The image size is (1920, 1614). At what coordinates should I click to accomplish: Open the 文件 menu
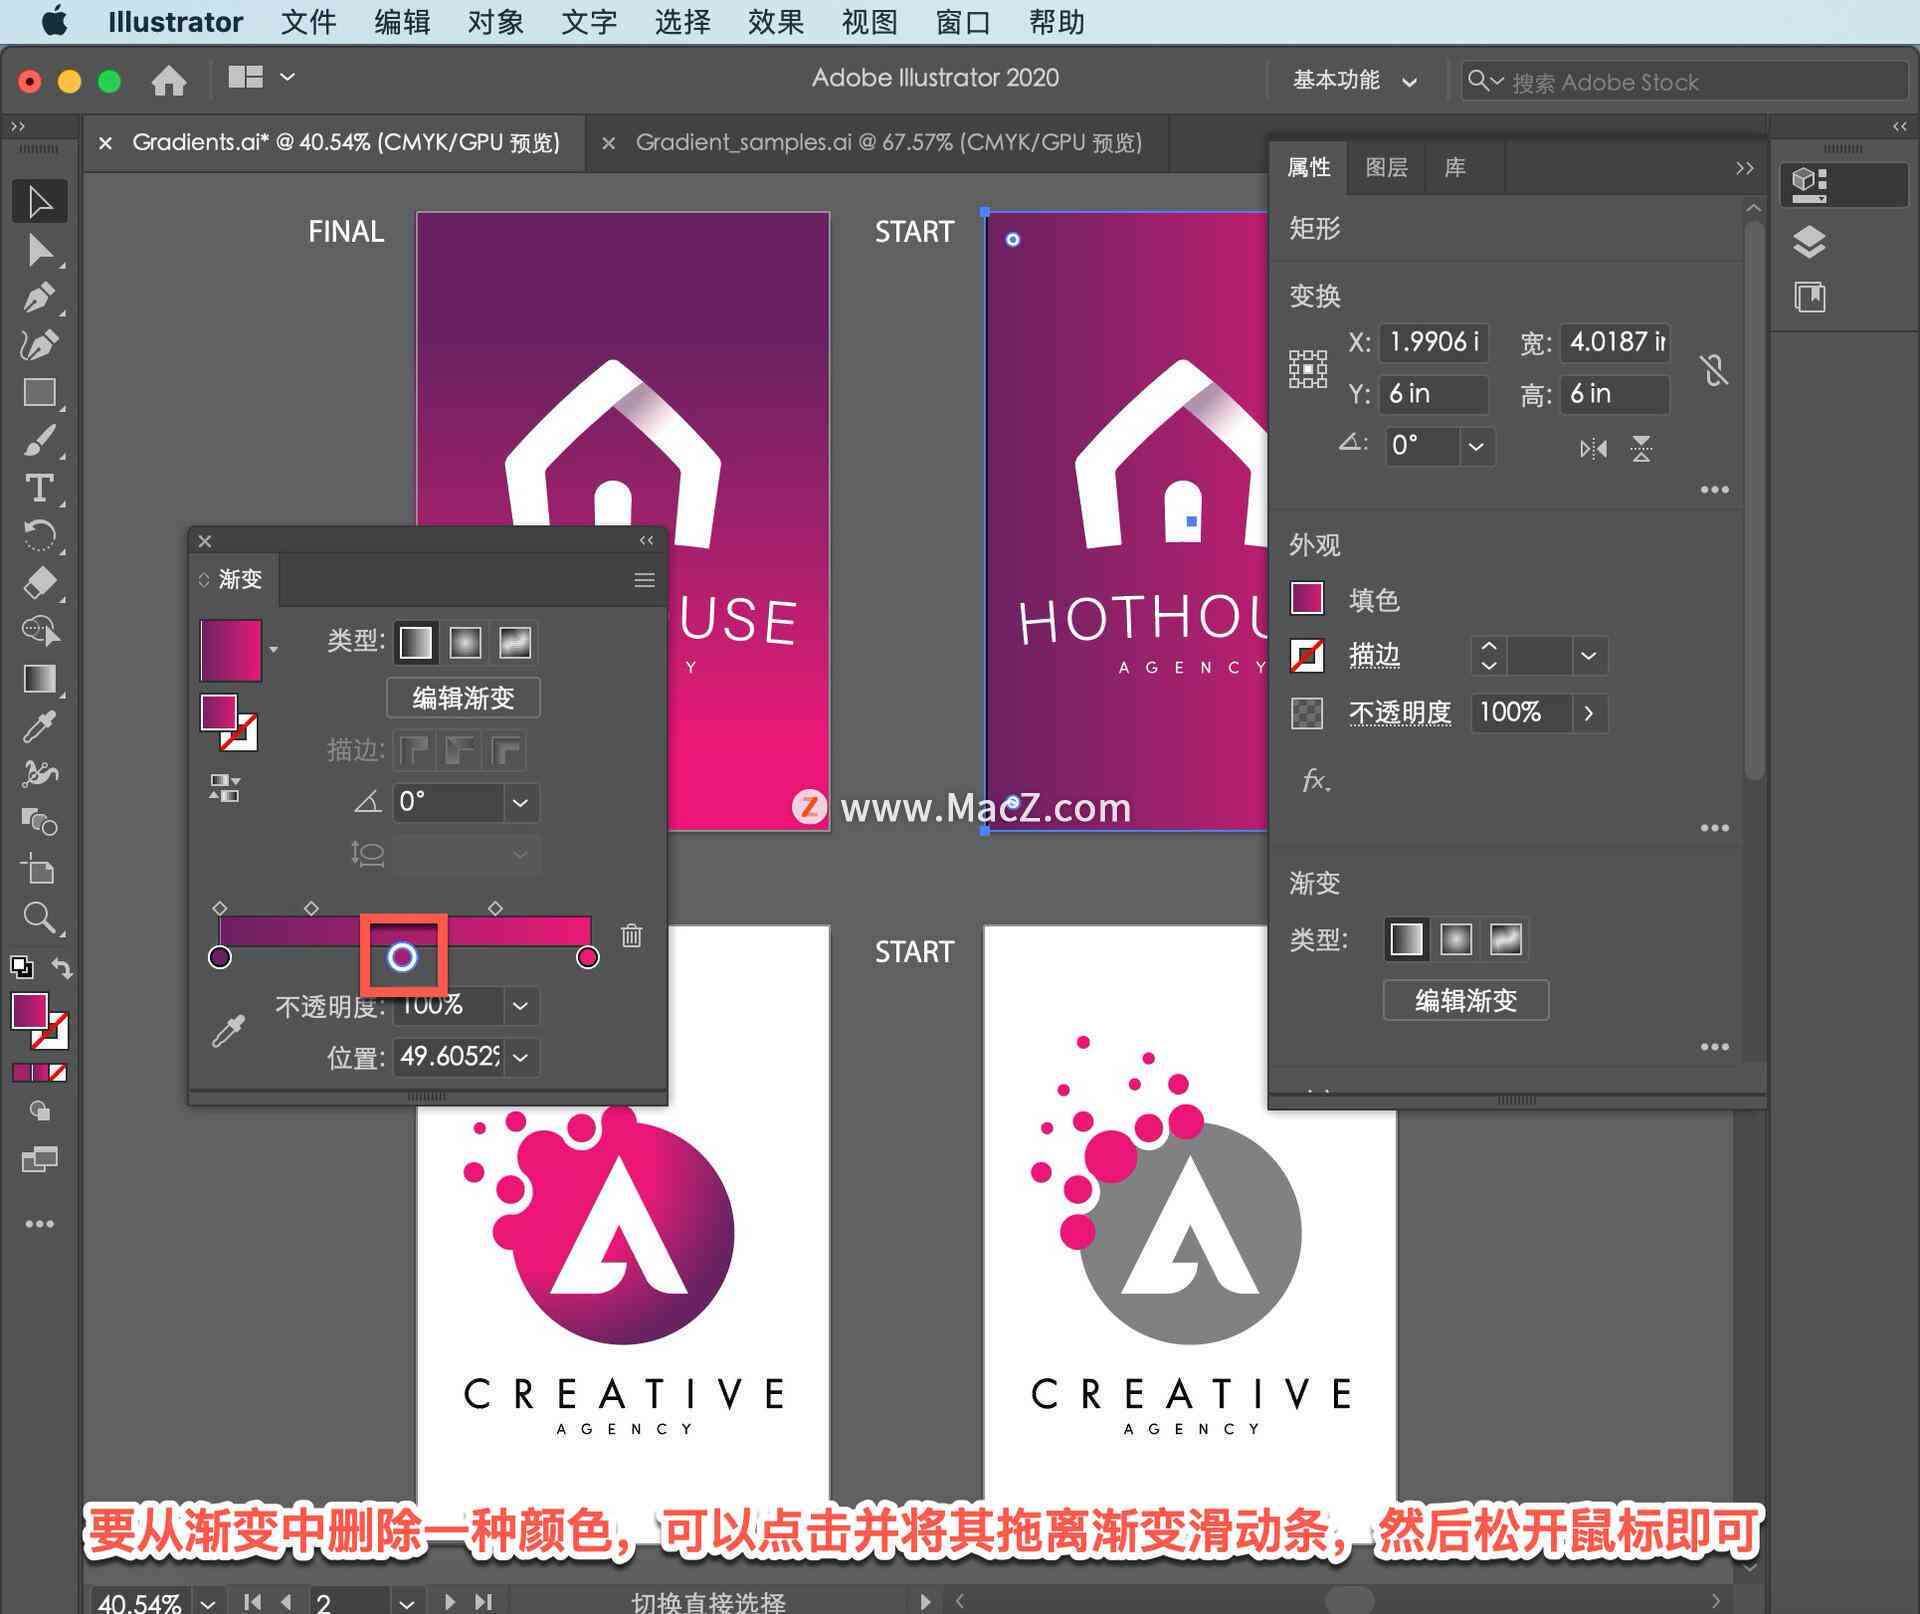308,22
